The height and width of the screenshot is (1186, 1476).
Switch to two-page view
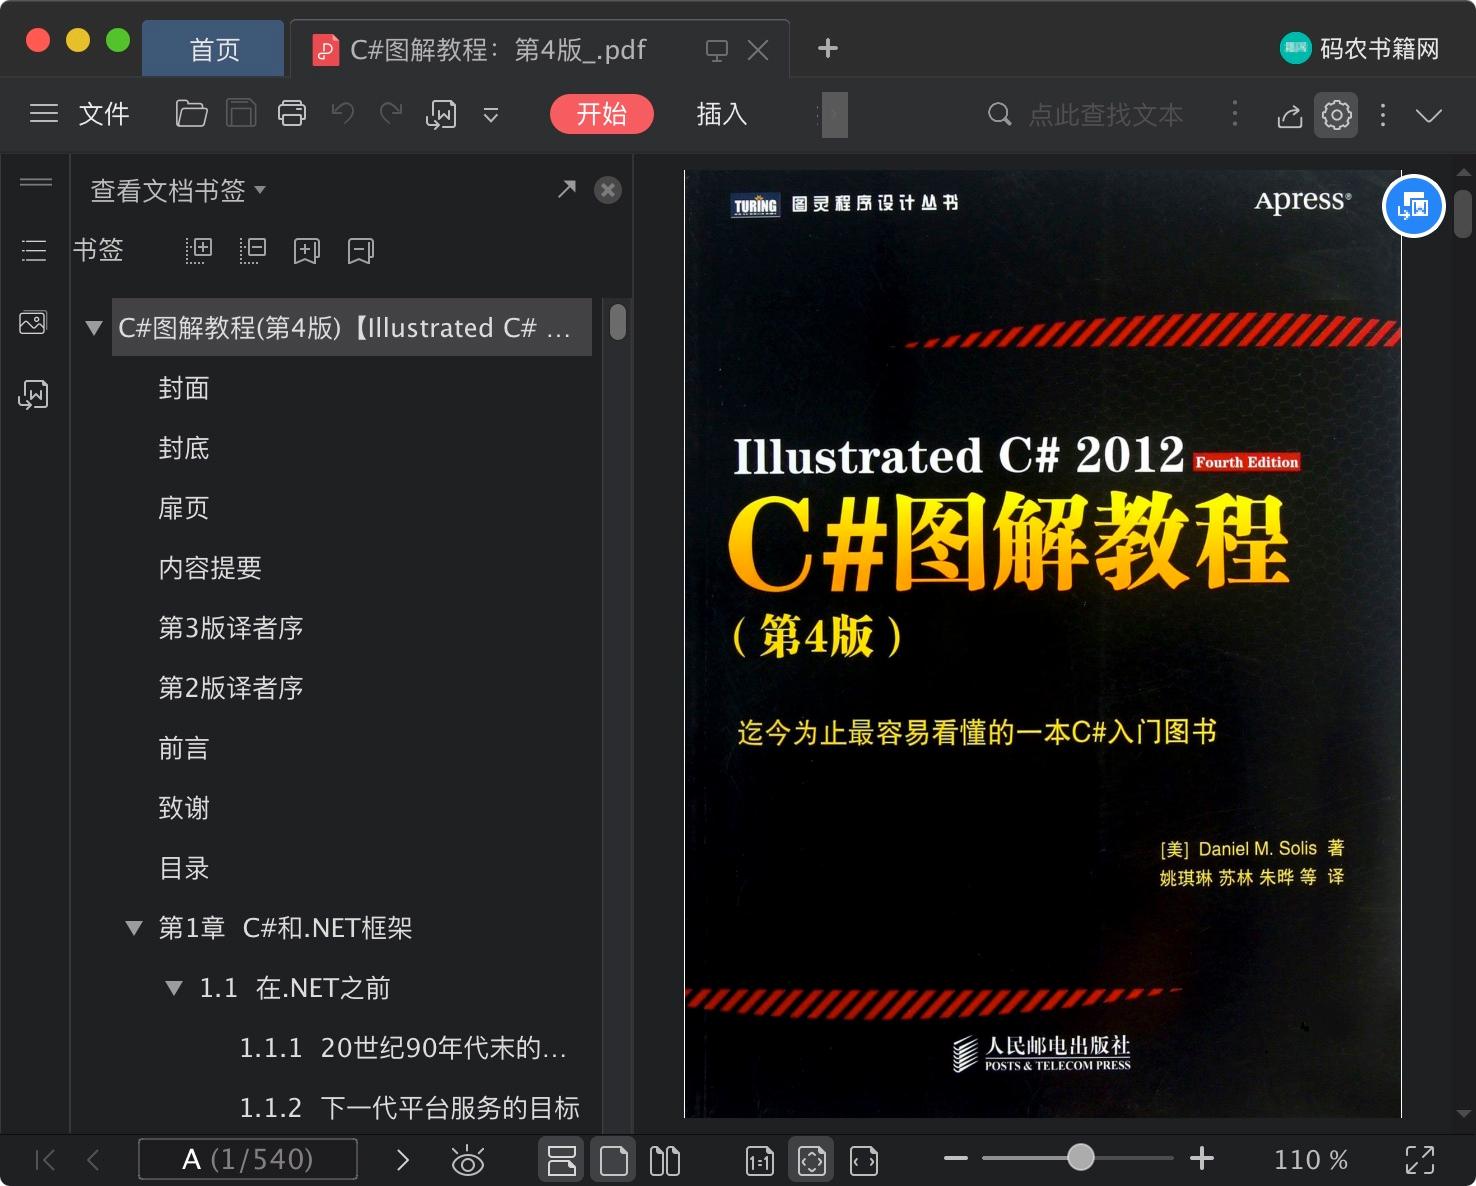tap(665, 1160)
